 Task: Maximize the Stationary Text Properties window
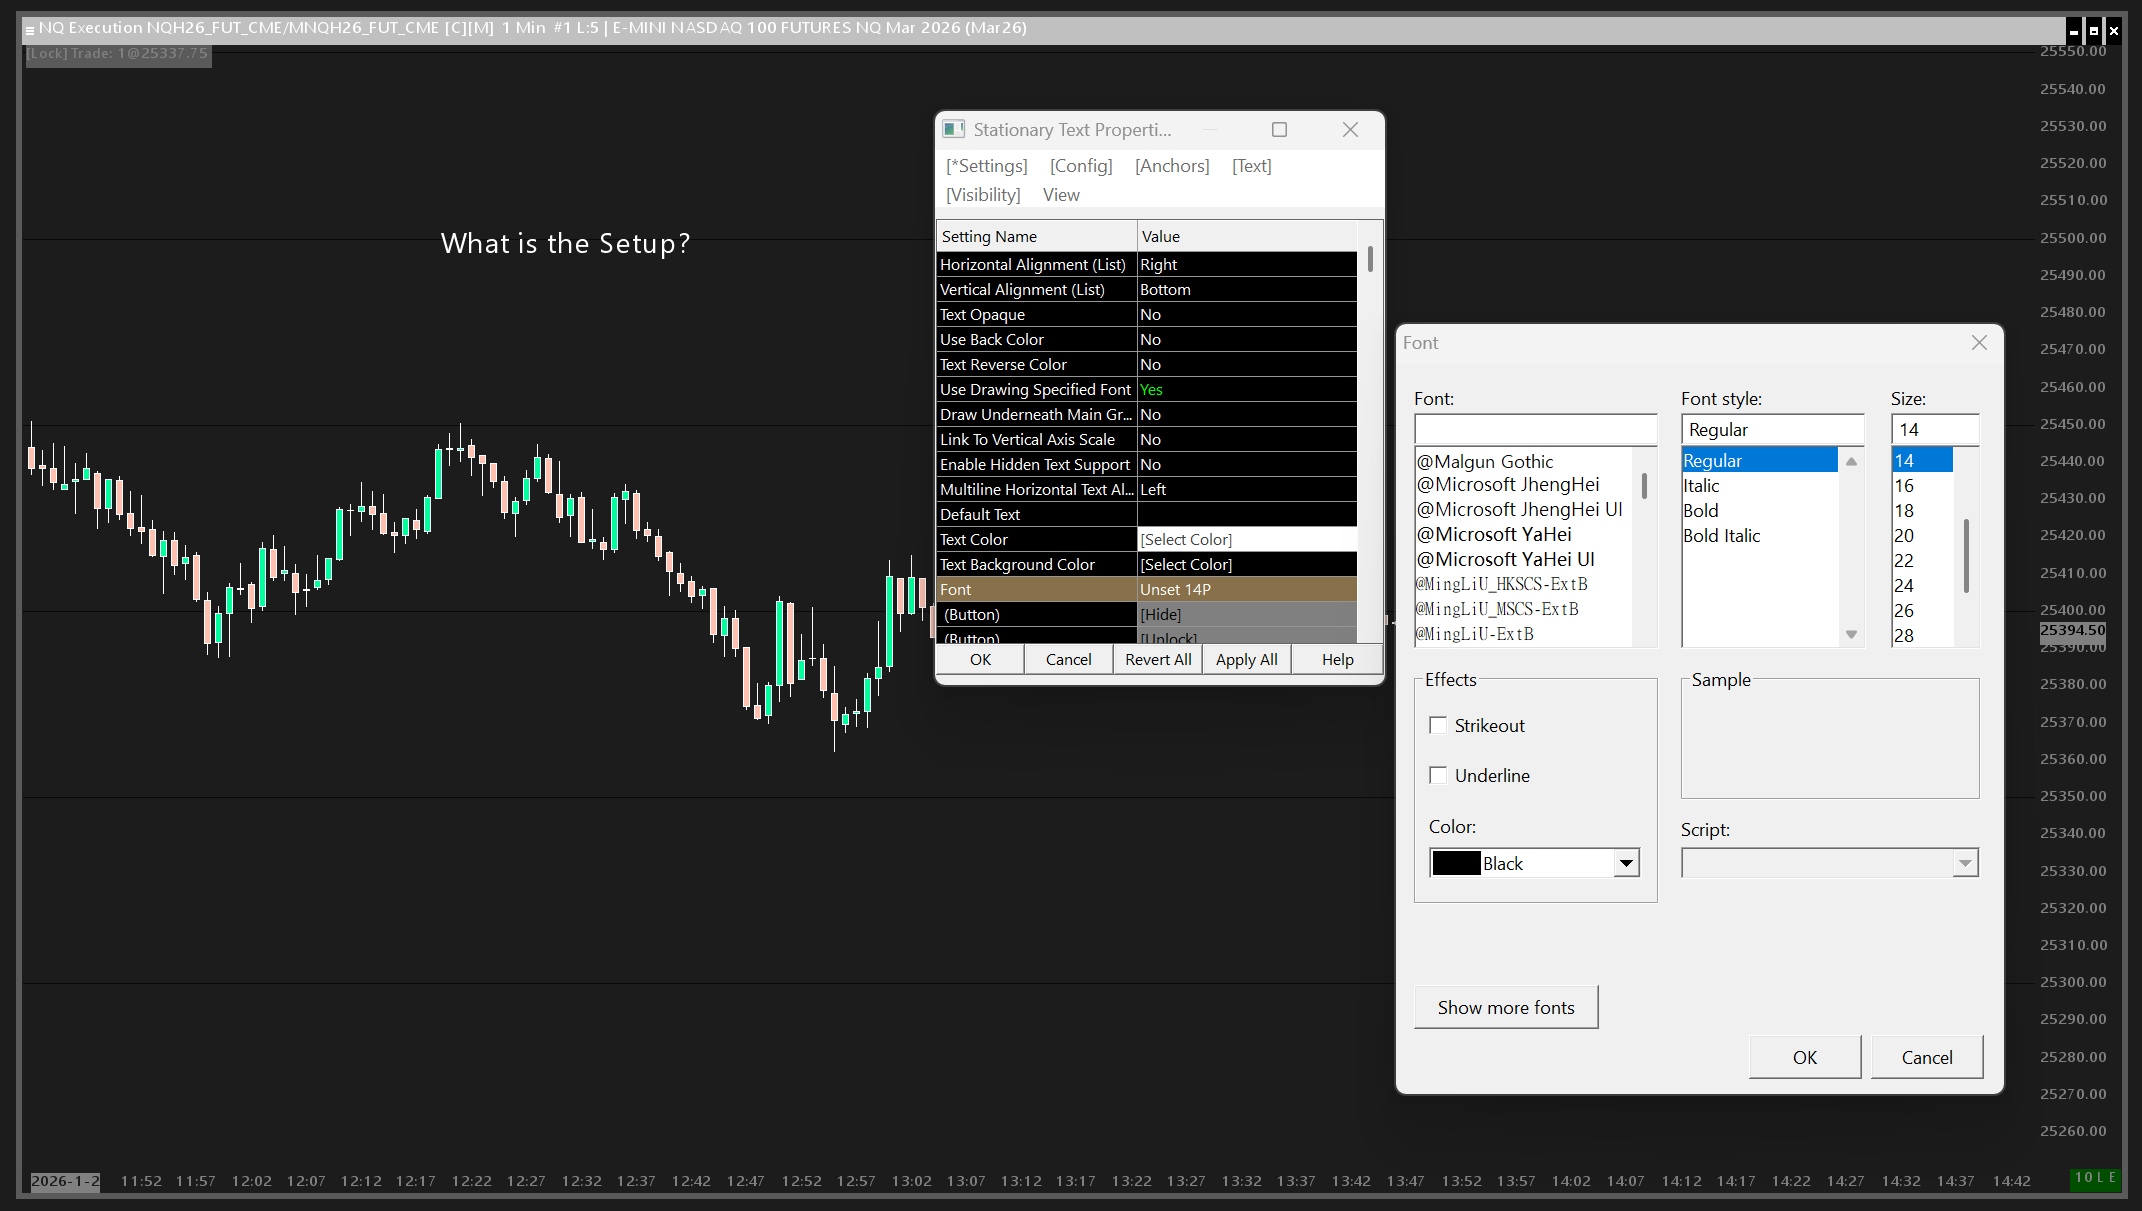tap(1279, 129)
